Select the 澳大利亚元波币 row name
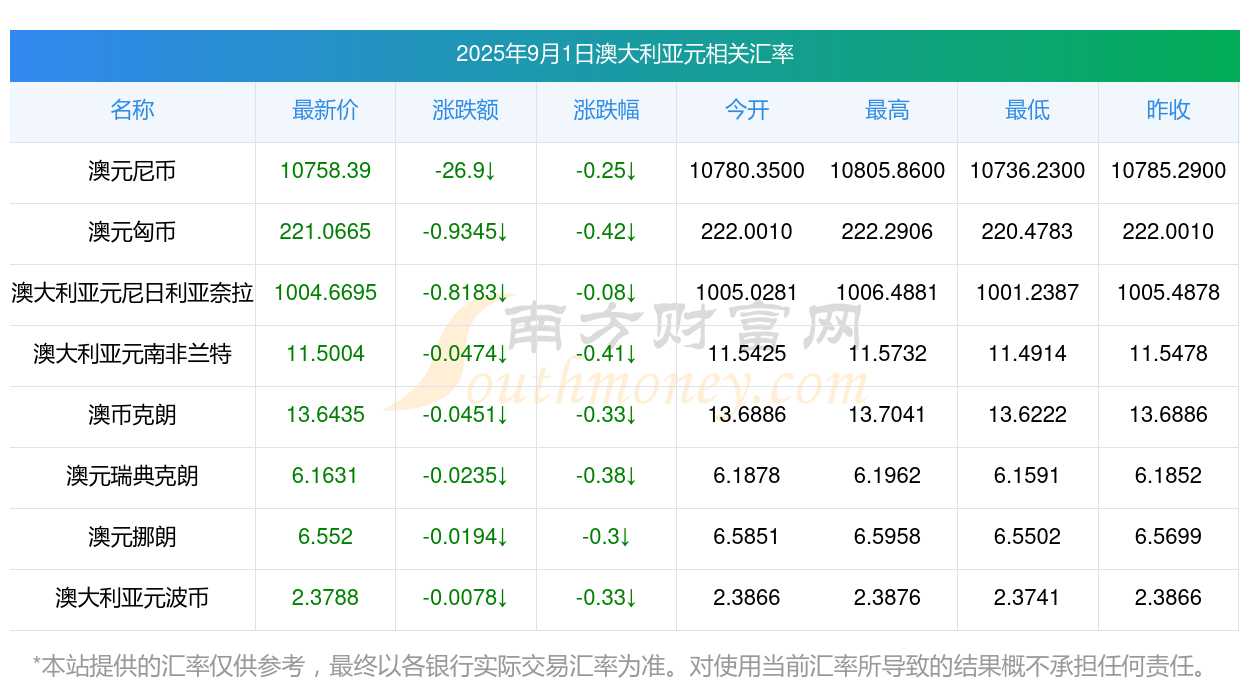 click(x=132, y=598)
